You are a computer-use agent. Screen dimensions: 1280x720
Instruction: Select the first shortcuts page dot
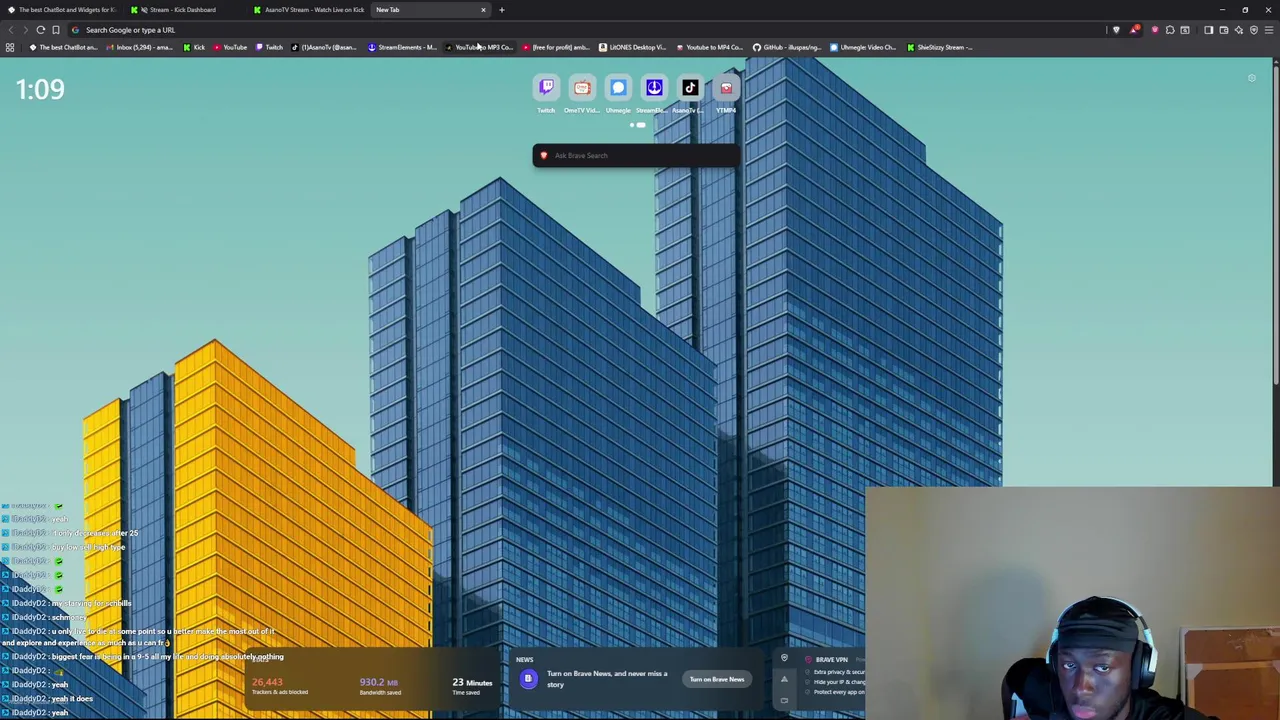[632, 125]
